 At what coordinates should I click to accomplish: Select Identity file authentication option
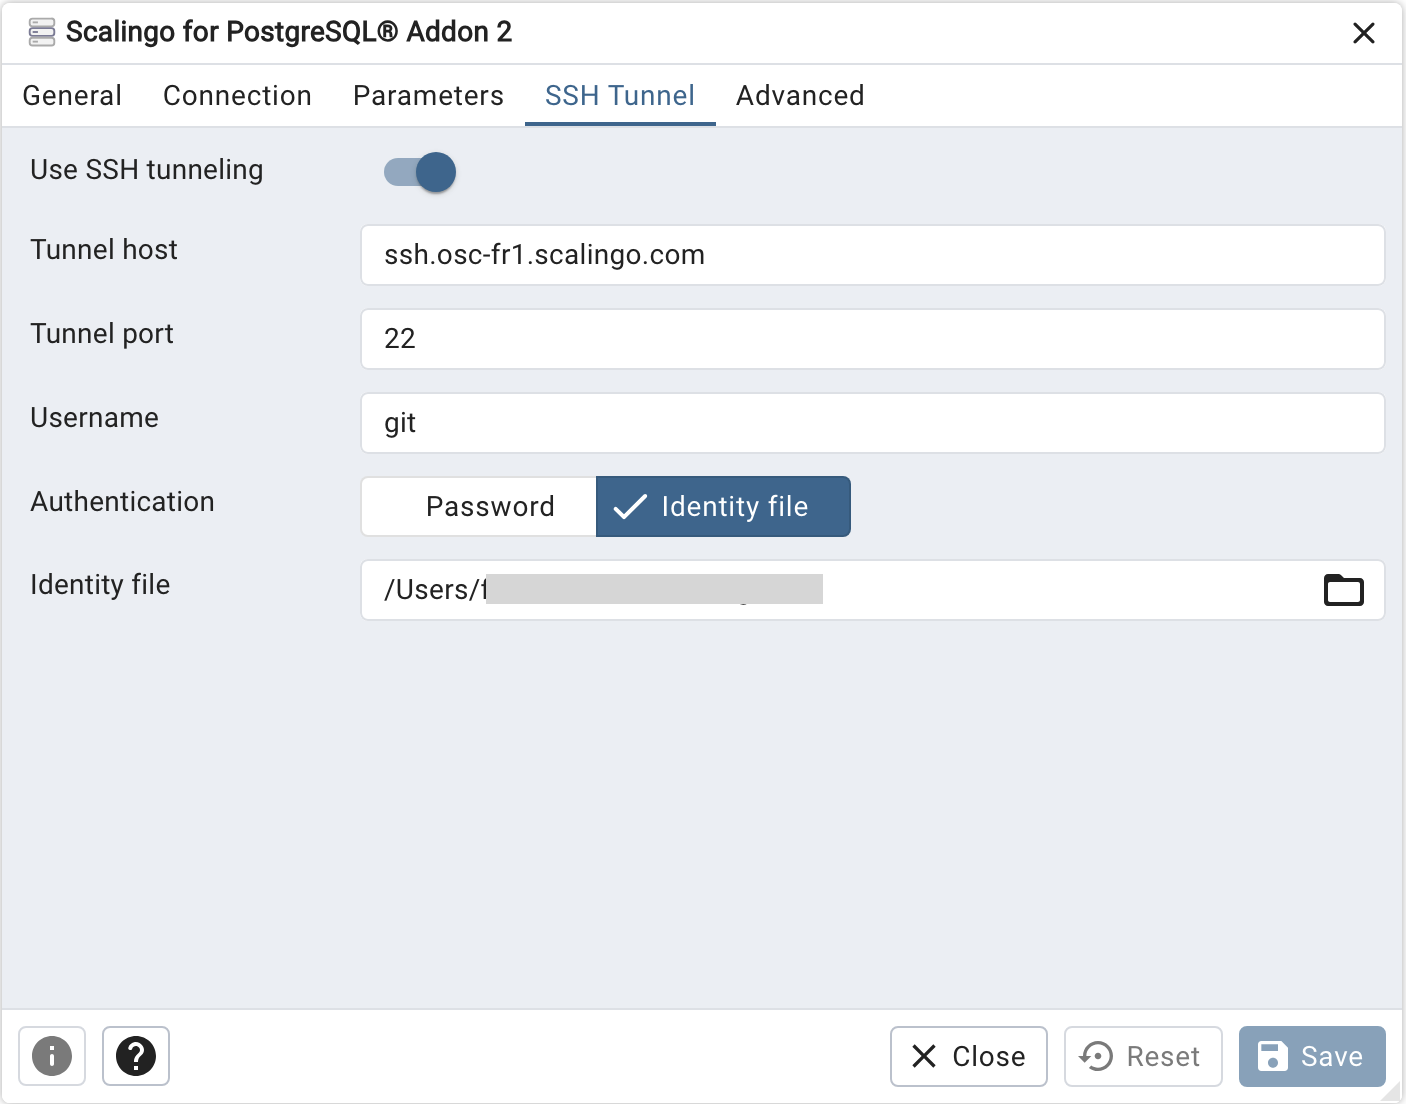click(723, 506)
